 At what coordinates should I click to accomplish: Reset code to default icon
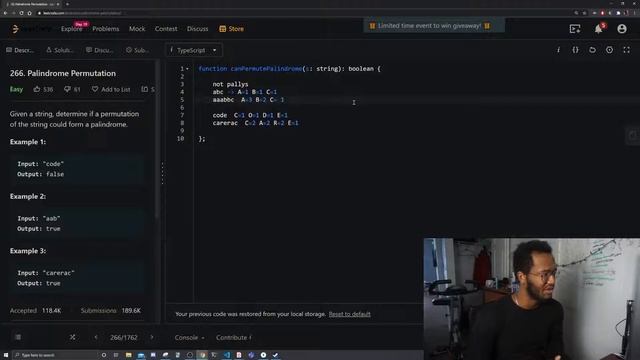click(592, 50)
